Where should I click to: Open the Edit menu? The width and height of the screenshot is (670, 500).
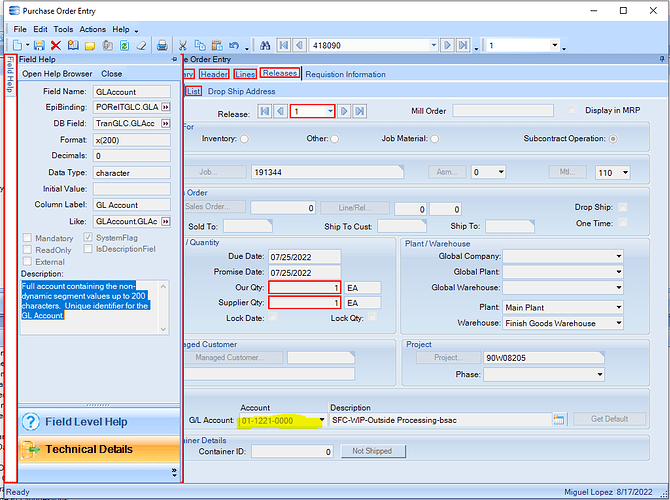[x=40, y=29]
